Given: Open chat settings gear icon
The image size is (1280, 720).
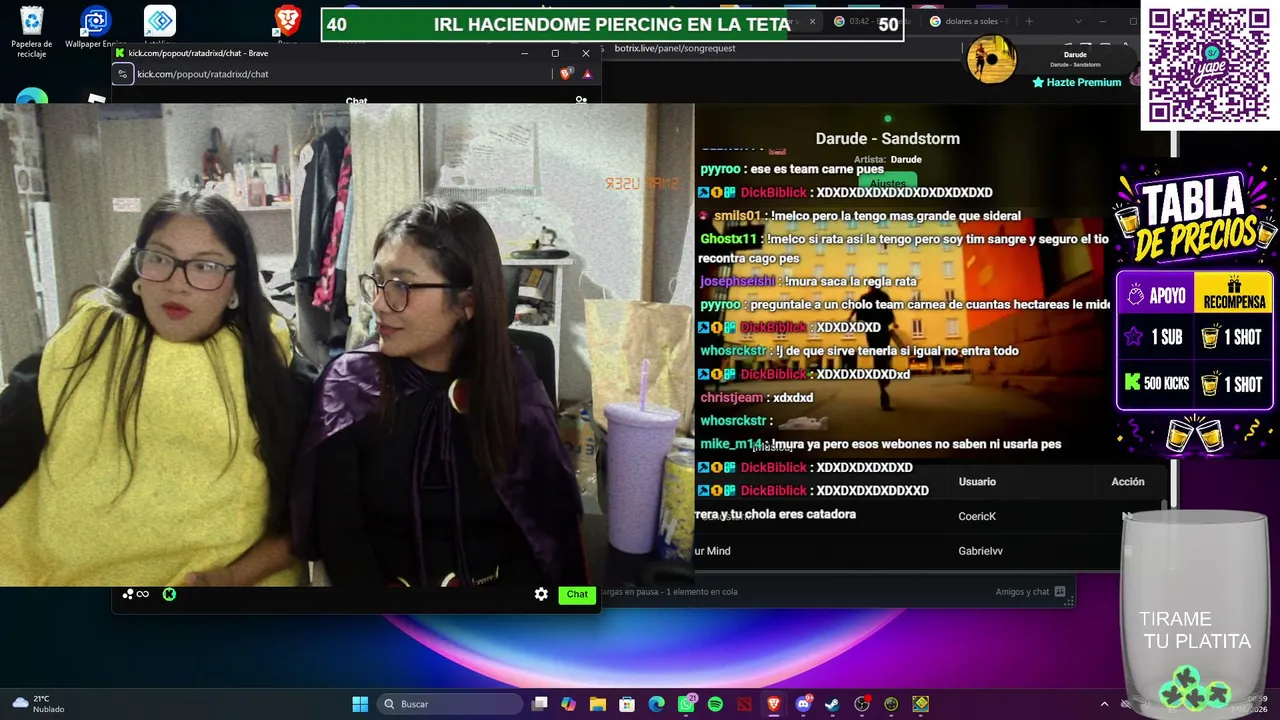Looking at the screenshot, I should [x=541, y=594].
